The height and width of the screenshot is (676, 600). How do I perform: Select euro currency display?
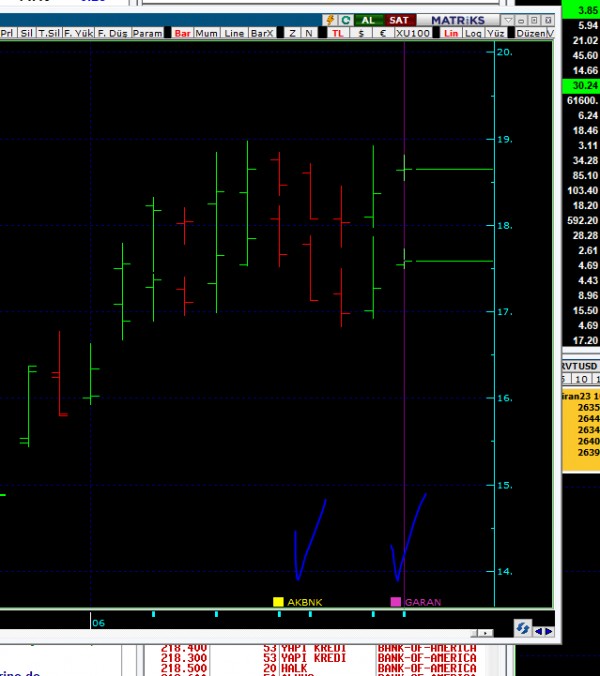[383, 33]
